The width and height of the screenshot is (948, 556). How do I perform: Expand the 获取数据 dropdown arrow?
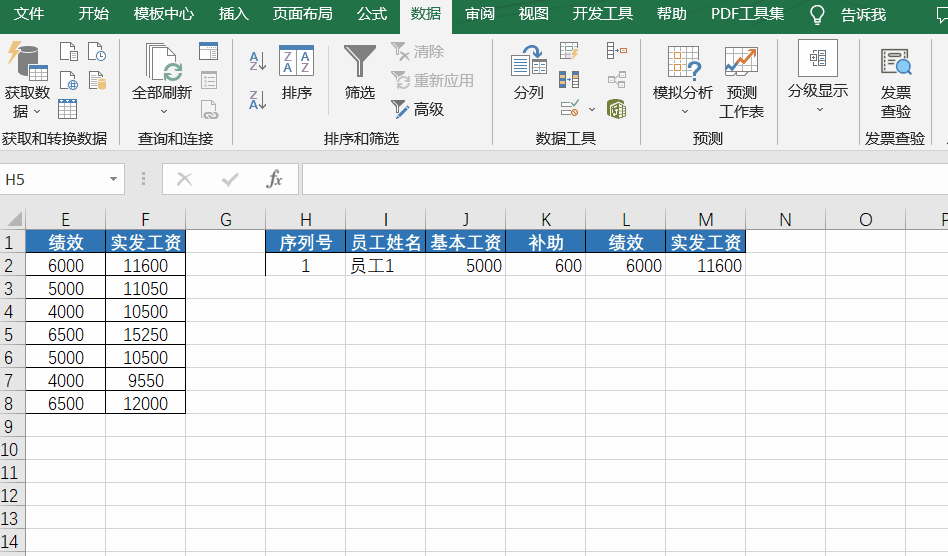[x=37, y=112]
